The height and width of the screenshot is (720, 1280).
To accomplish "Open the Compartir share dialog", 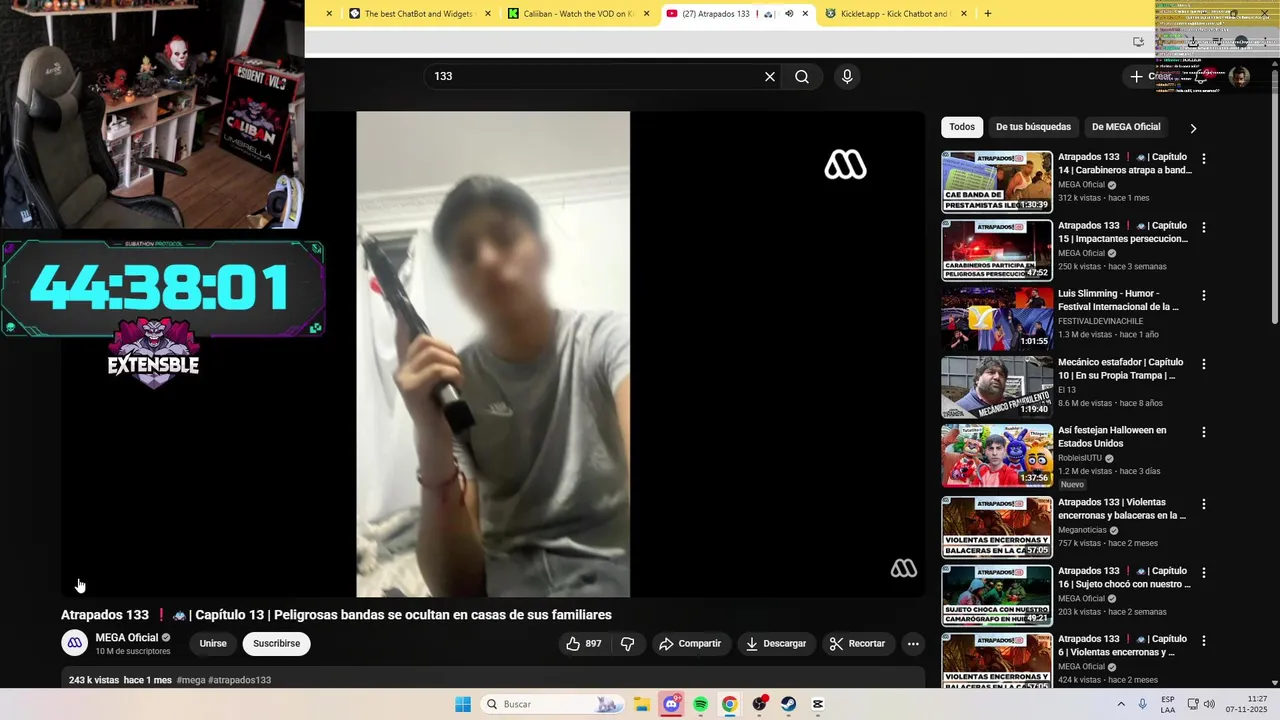I will coord(690,644).
